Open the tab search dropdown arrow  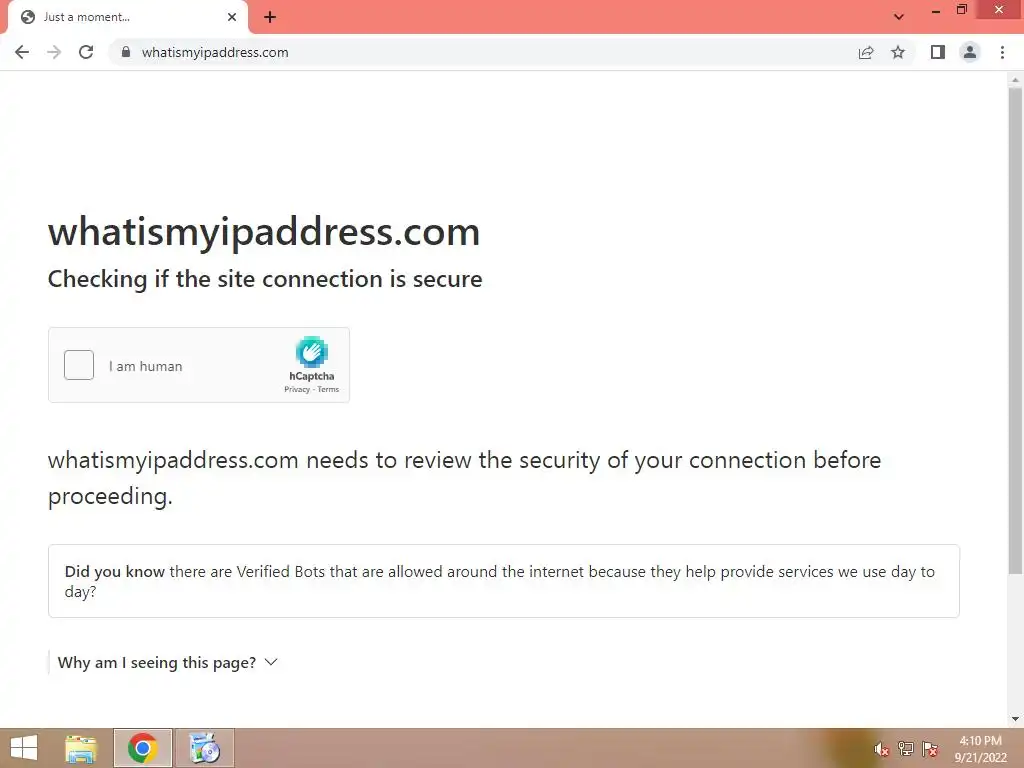(x=899, y=17)
